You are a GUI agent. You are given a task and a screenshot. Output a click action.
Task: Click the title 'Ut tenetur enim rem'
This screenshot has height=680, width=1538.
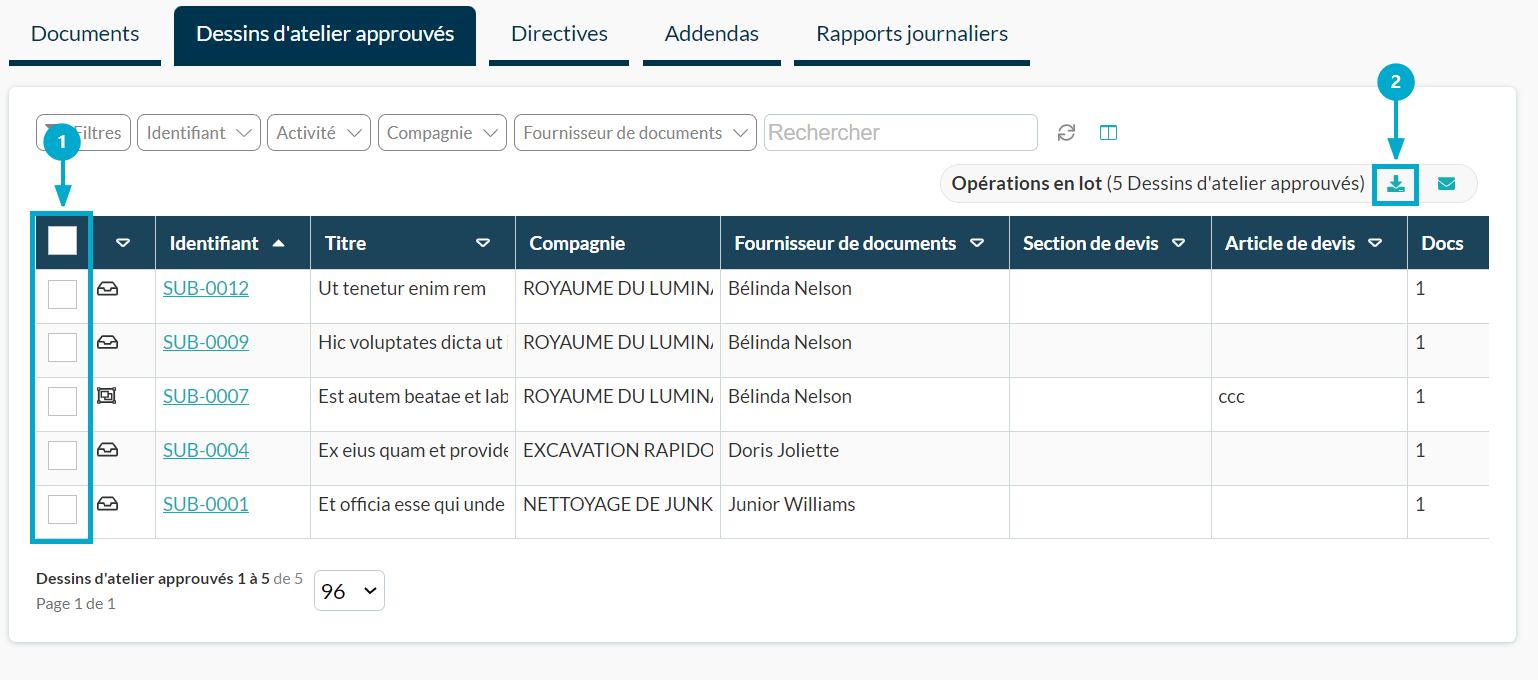point(402,288)
